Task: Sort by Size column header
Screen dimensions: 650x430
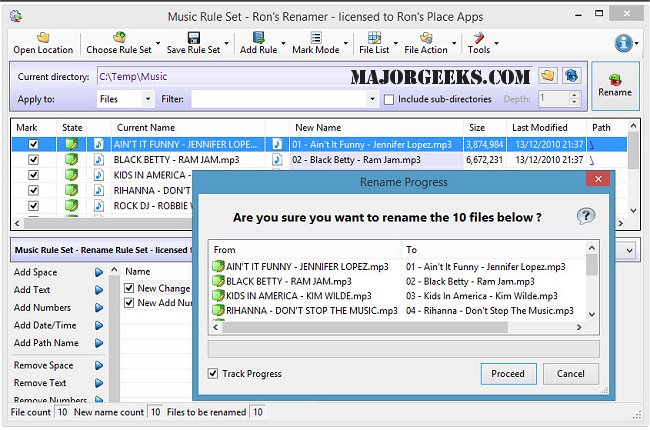Action: coord(485,128)
